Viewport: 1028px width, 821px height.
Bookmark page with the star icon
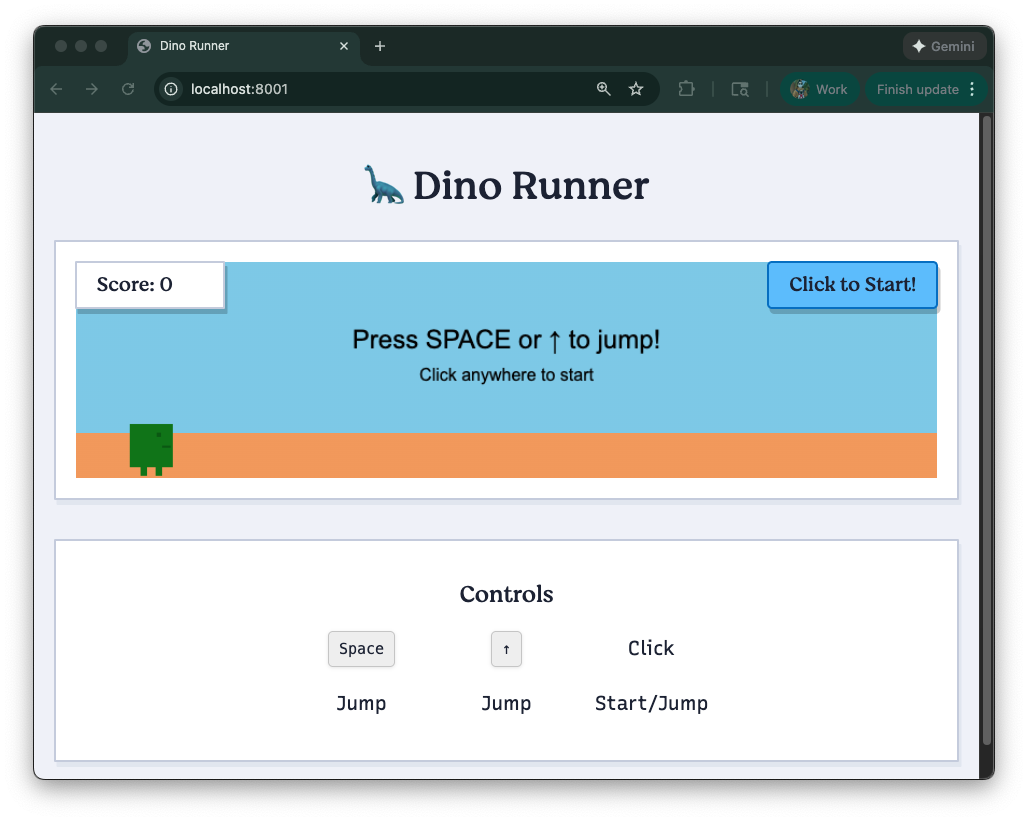coord(636,89)
